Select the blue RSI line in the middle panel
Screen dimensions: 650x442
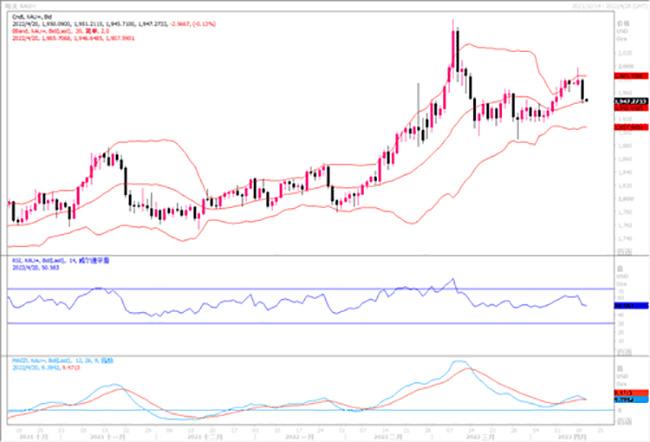[300, 303]
